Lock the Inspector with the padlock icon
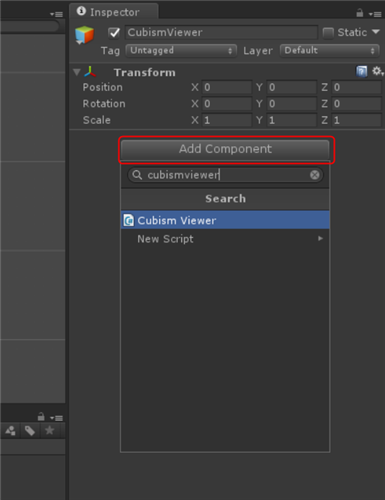This screenshot has width=385, height=500. 359,13
